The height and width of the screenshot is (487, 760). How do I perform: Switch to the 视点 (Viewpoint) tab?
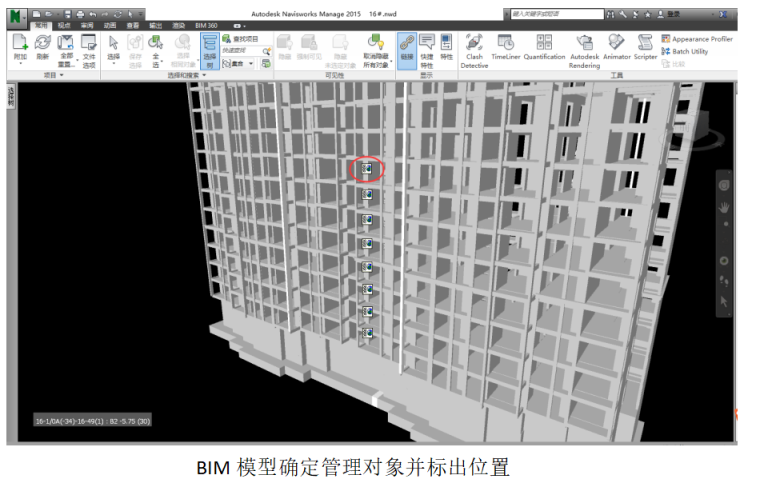pos(64,24)
